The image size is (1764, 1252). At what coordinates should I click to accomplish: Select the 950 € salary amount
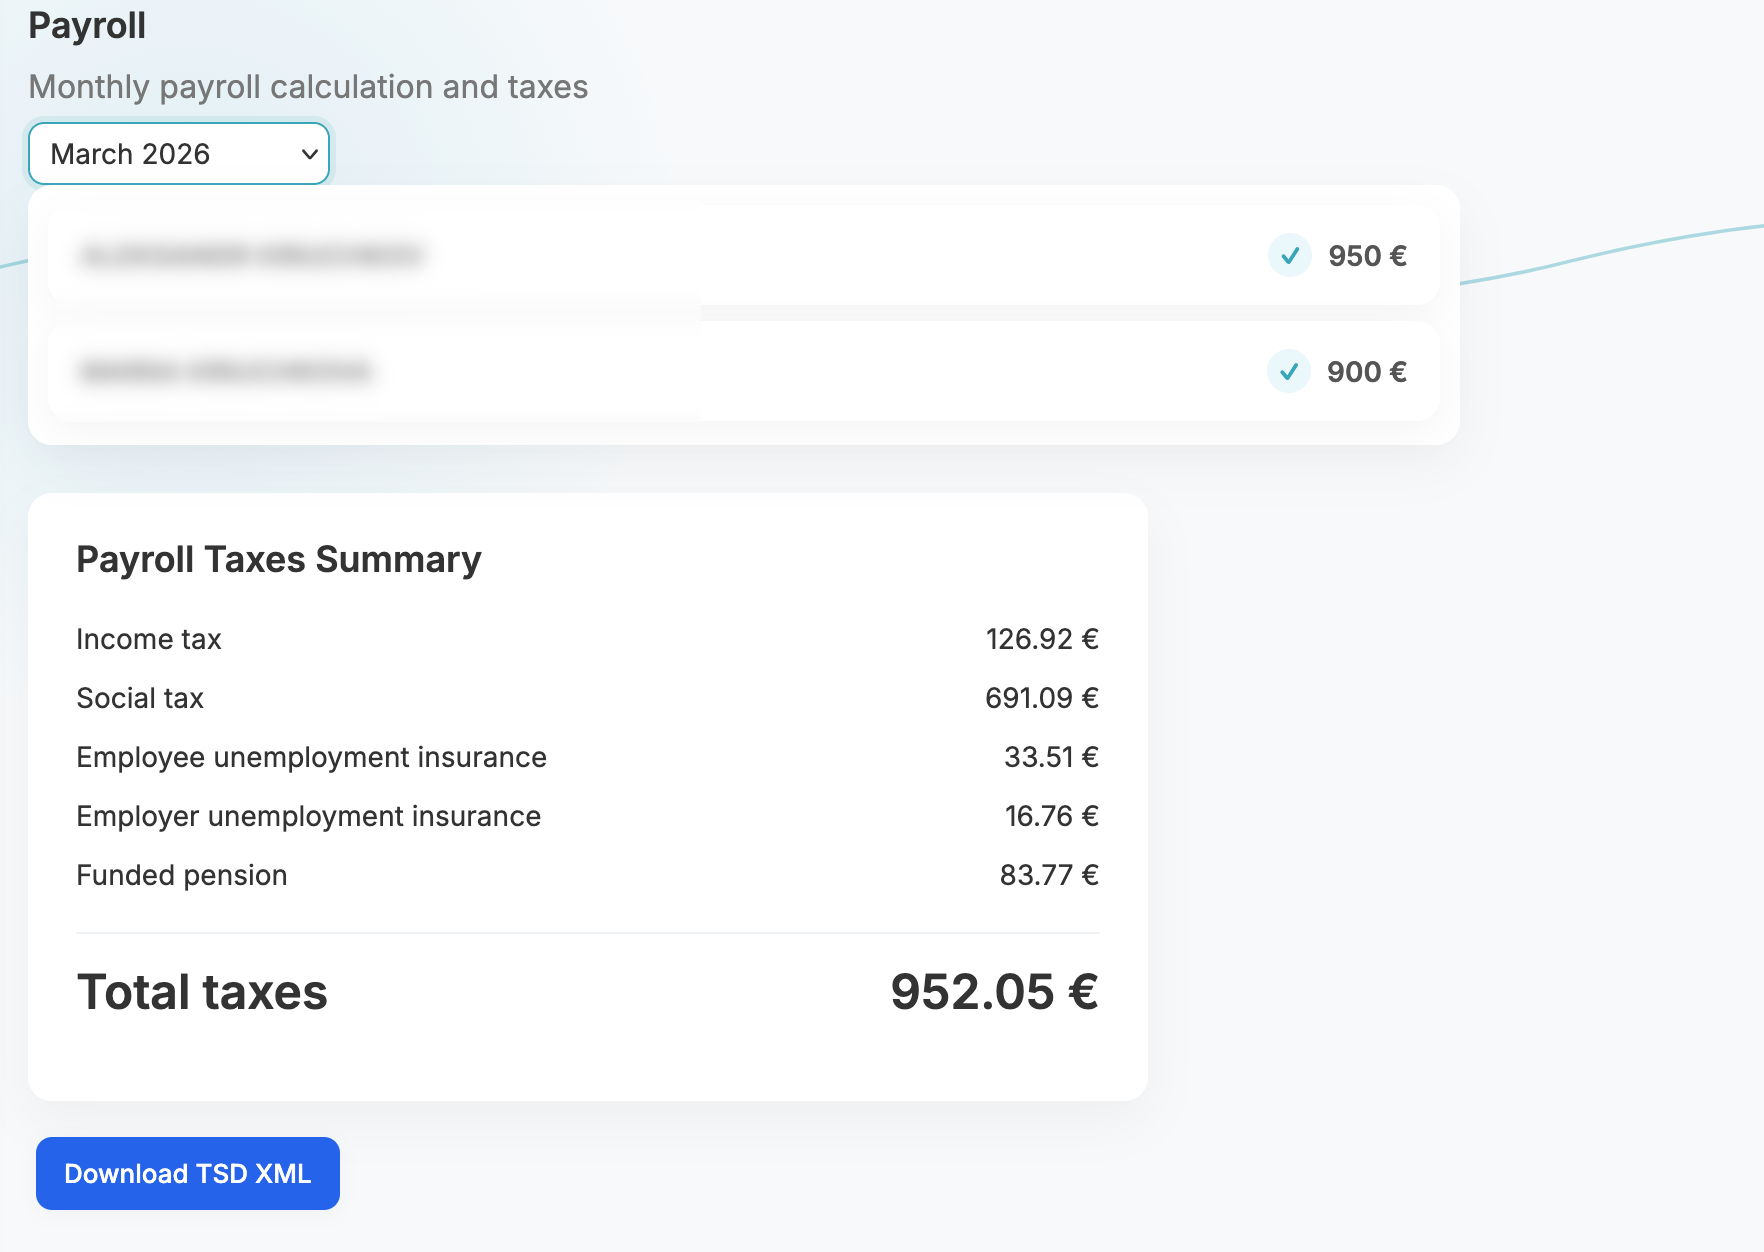click(x=1366, y=256)
